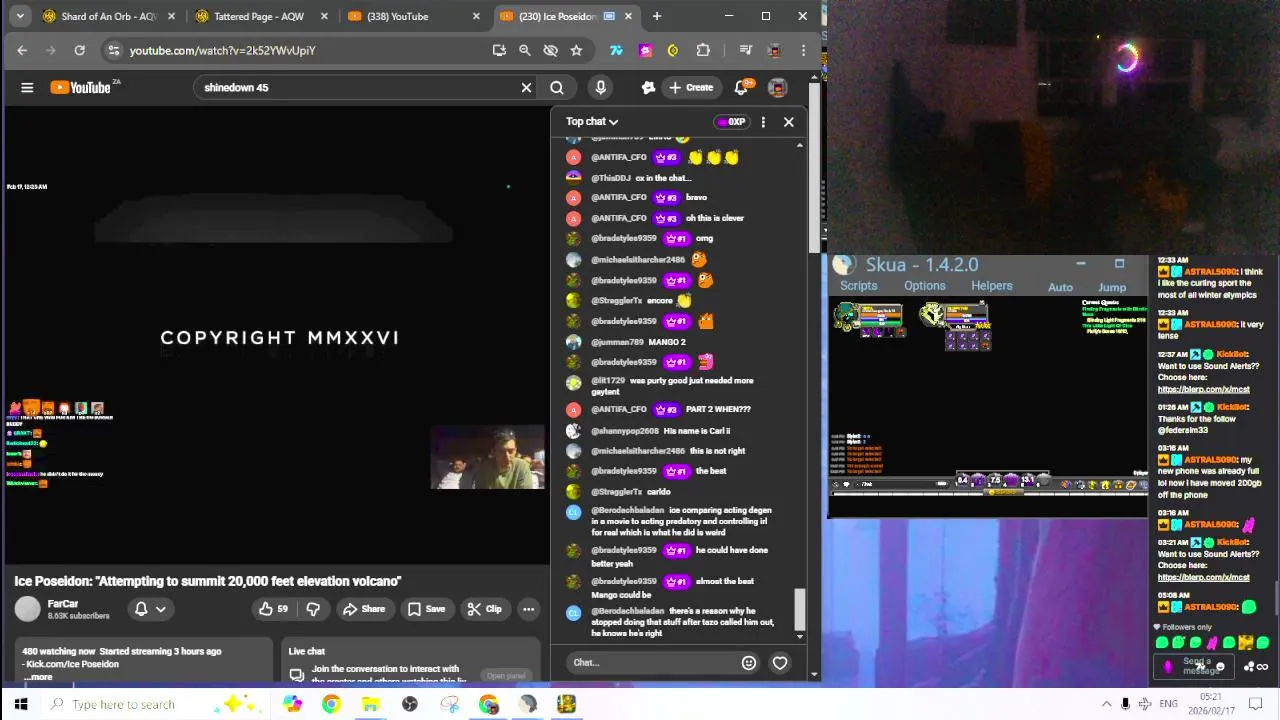Clear the YouTube search box text
The width and height of the screenshot is (1280, 720).
[x=526, y=87]
